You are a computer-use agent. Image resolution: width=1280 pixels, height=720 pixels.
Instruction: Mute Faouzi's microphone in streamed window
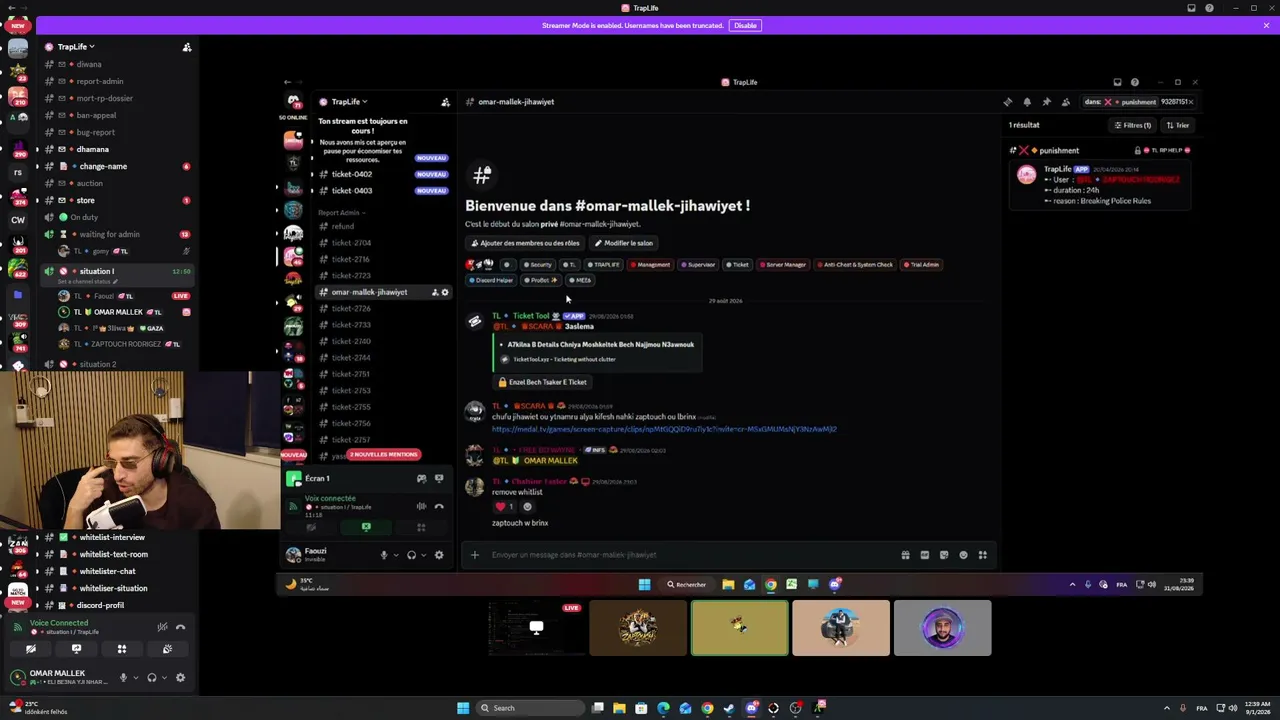pyautogui.click(x=384, y=555)
